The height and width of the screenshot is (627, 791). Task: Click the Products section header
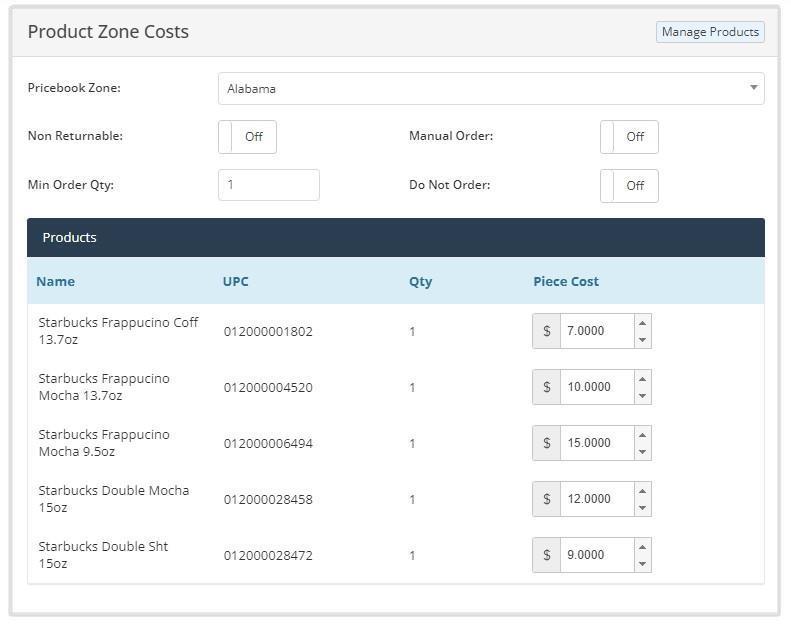pyautogui.click(x=396, y=238)
